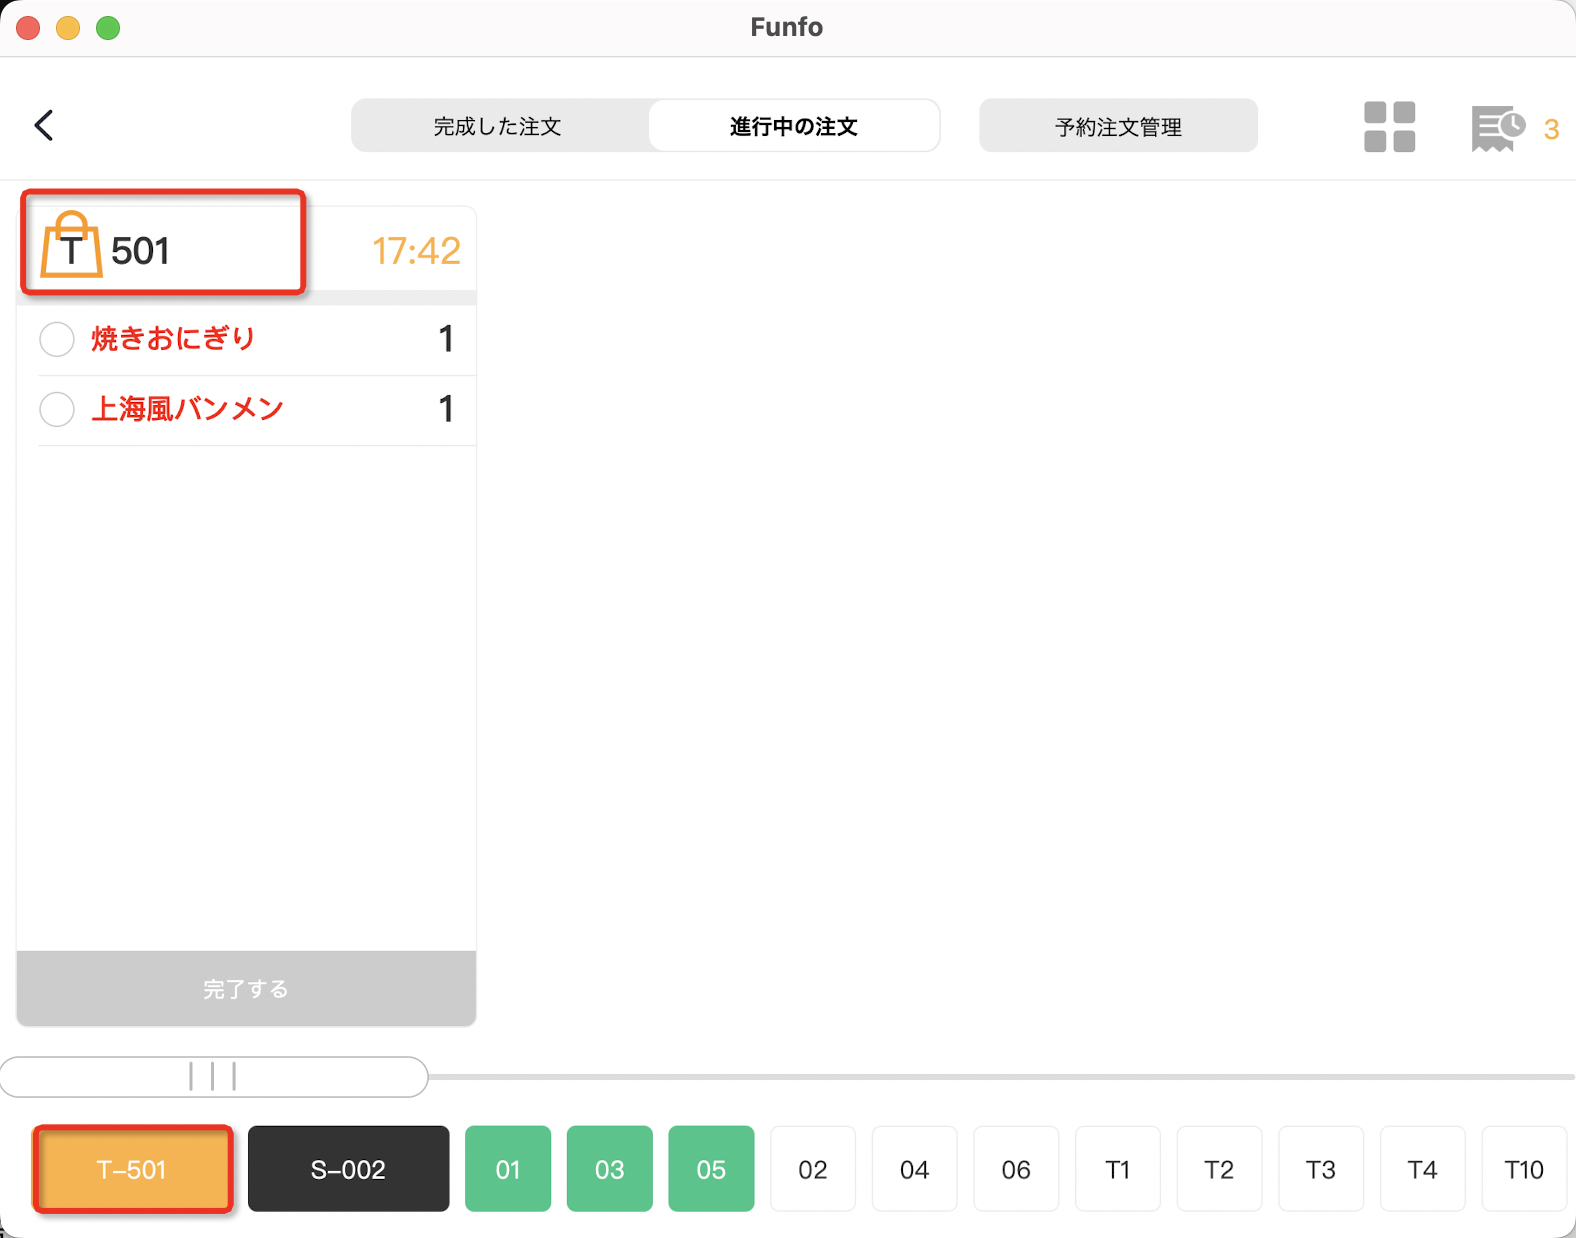Image resolution: width=1576 pixels, height=1238 pixels.
Task: Select table 04
Action: [x=915, y=1169]
